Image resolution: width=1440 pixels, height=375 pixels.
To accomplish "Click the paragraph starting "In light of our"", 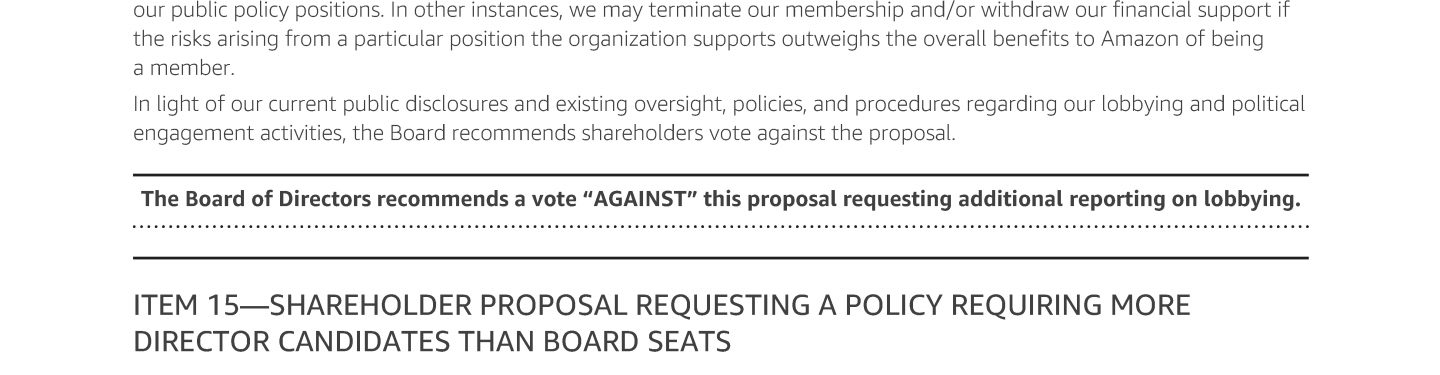I will [719, 119].
